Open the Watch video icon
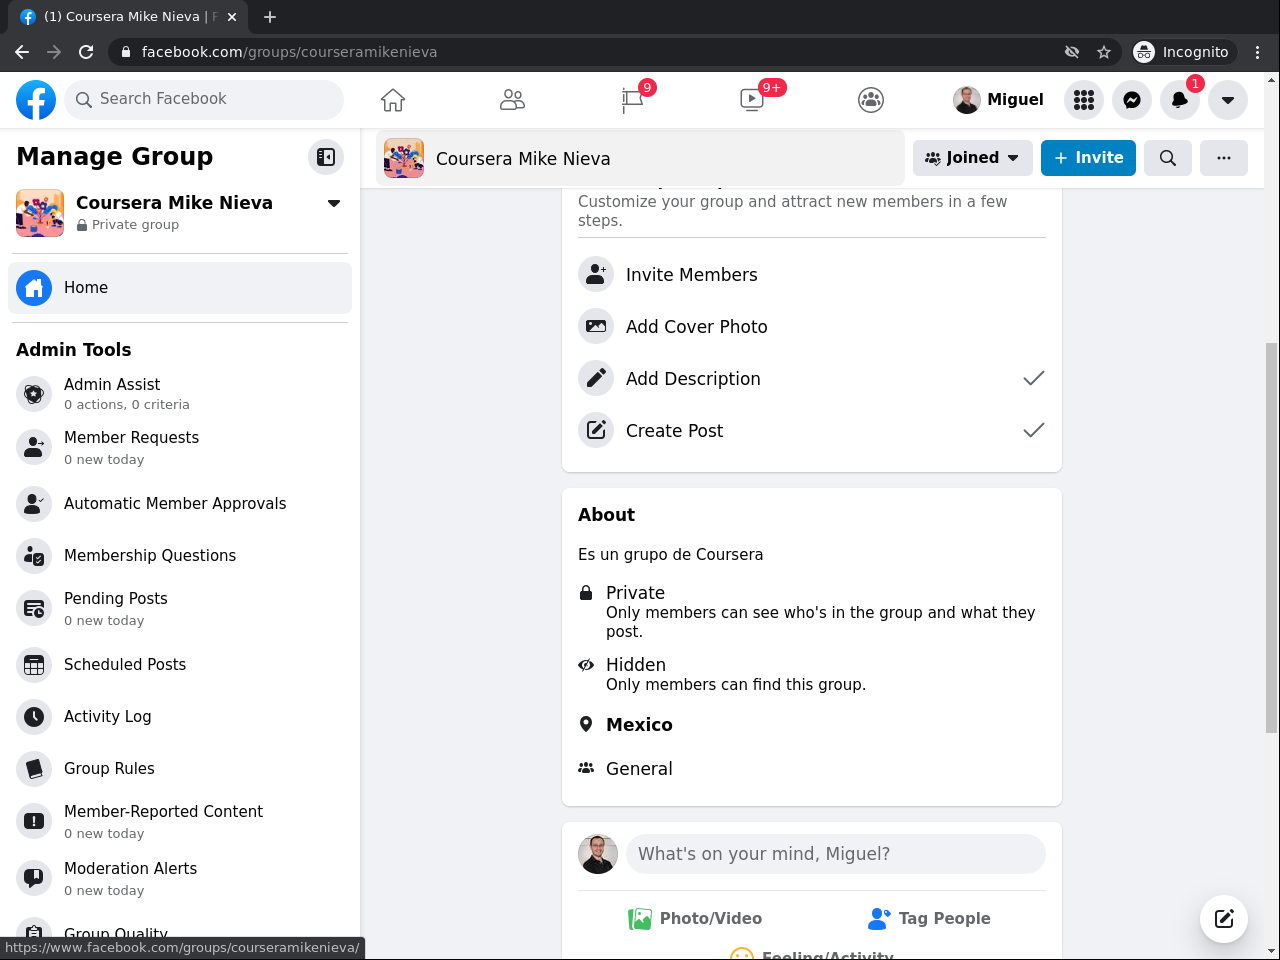The width and height of the screenshot is (1280, 960). click(752, 100)
